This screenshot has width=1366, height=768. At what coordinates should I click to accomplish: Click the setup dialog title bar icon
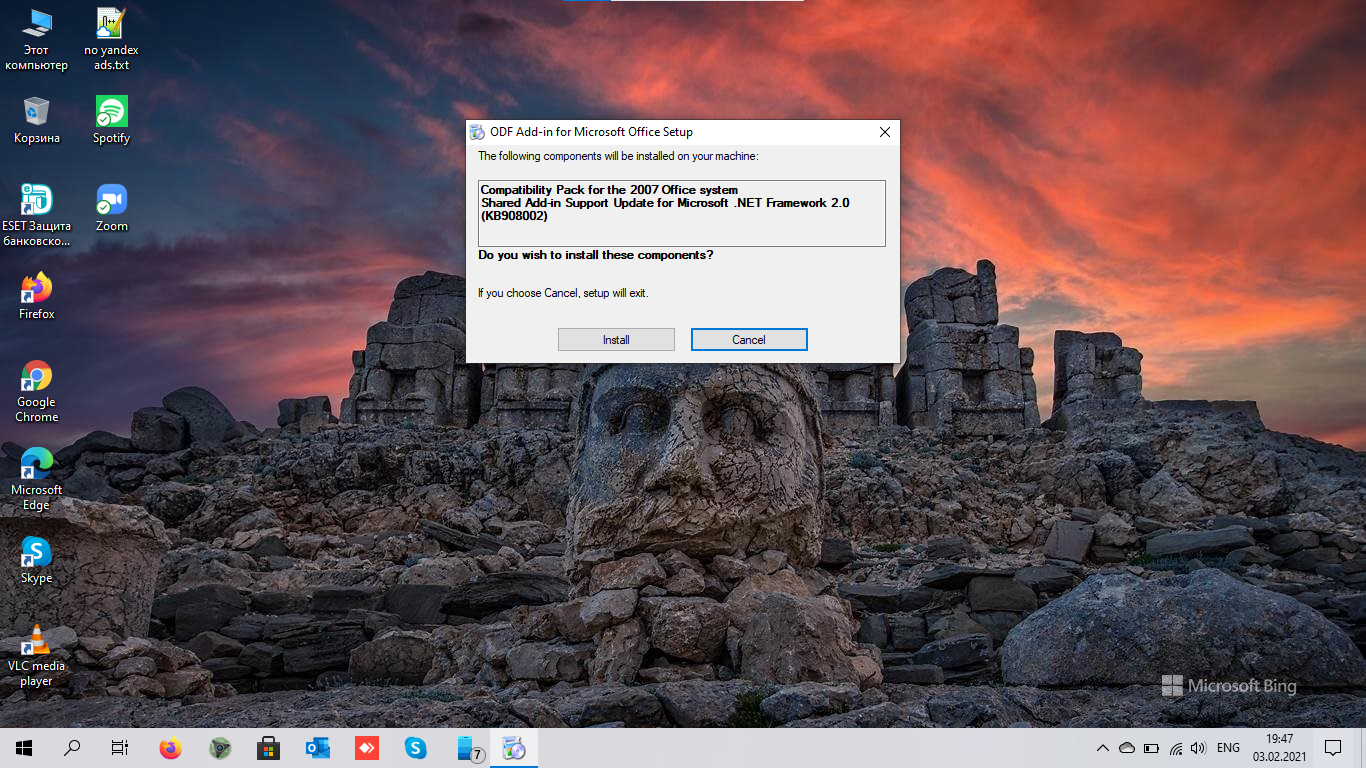(478, 132)
